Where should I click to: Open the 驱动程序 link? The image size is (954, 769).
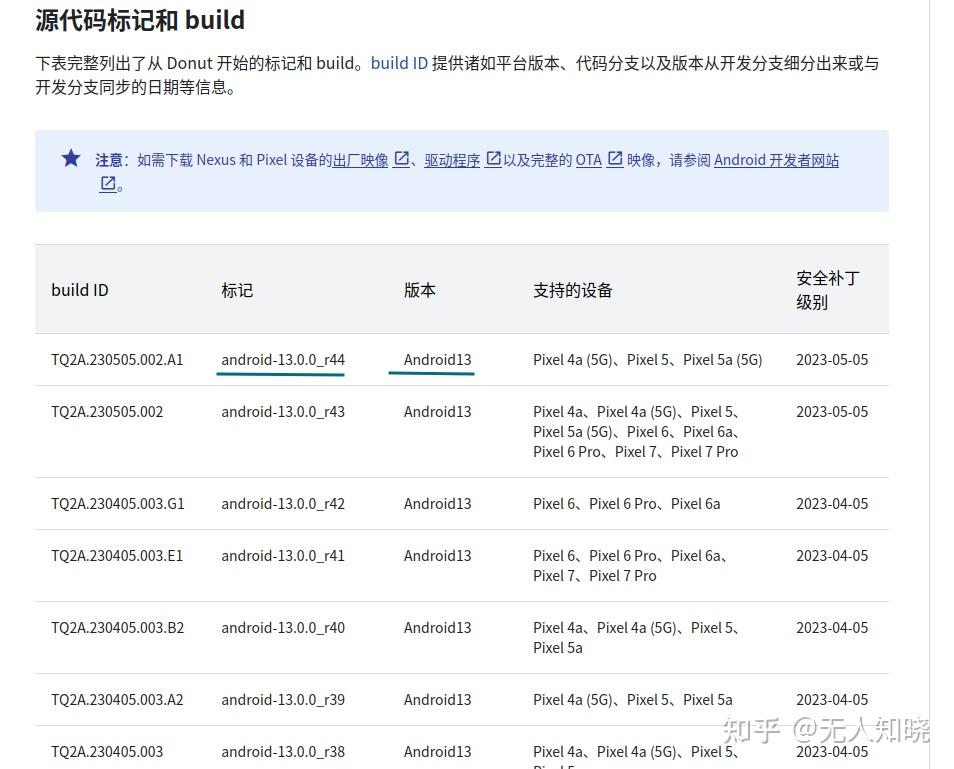coord(452,160)
